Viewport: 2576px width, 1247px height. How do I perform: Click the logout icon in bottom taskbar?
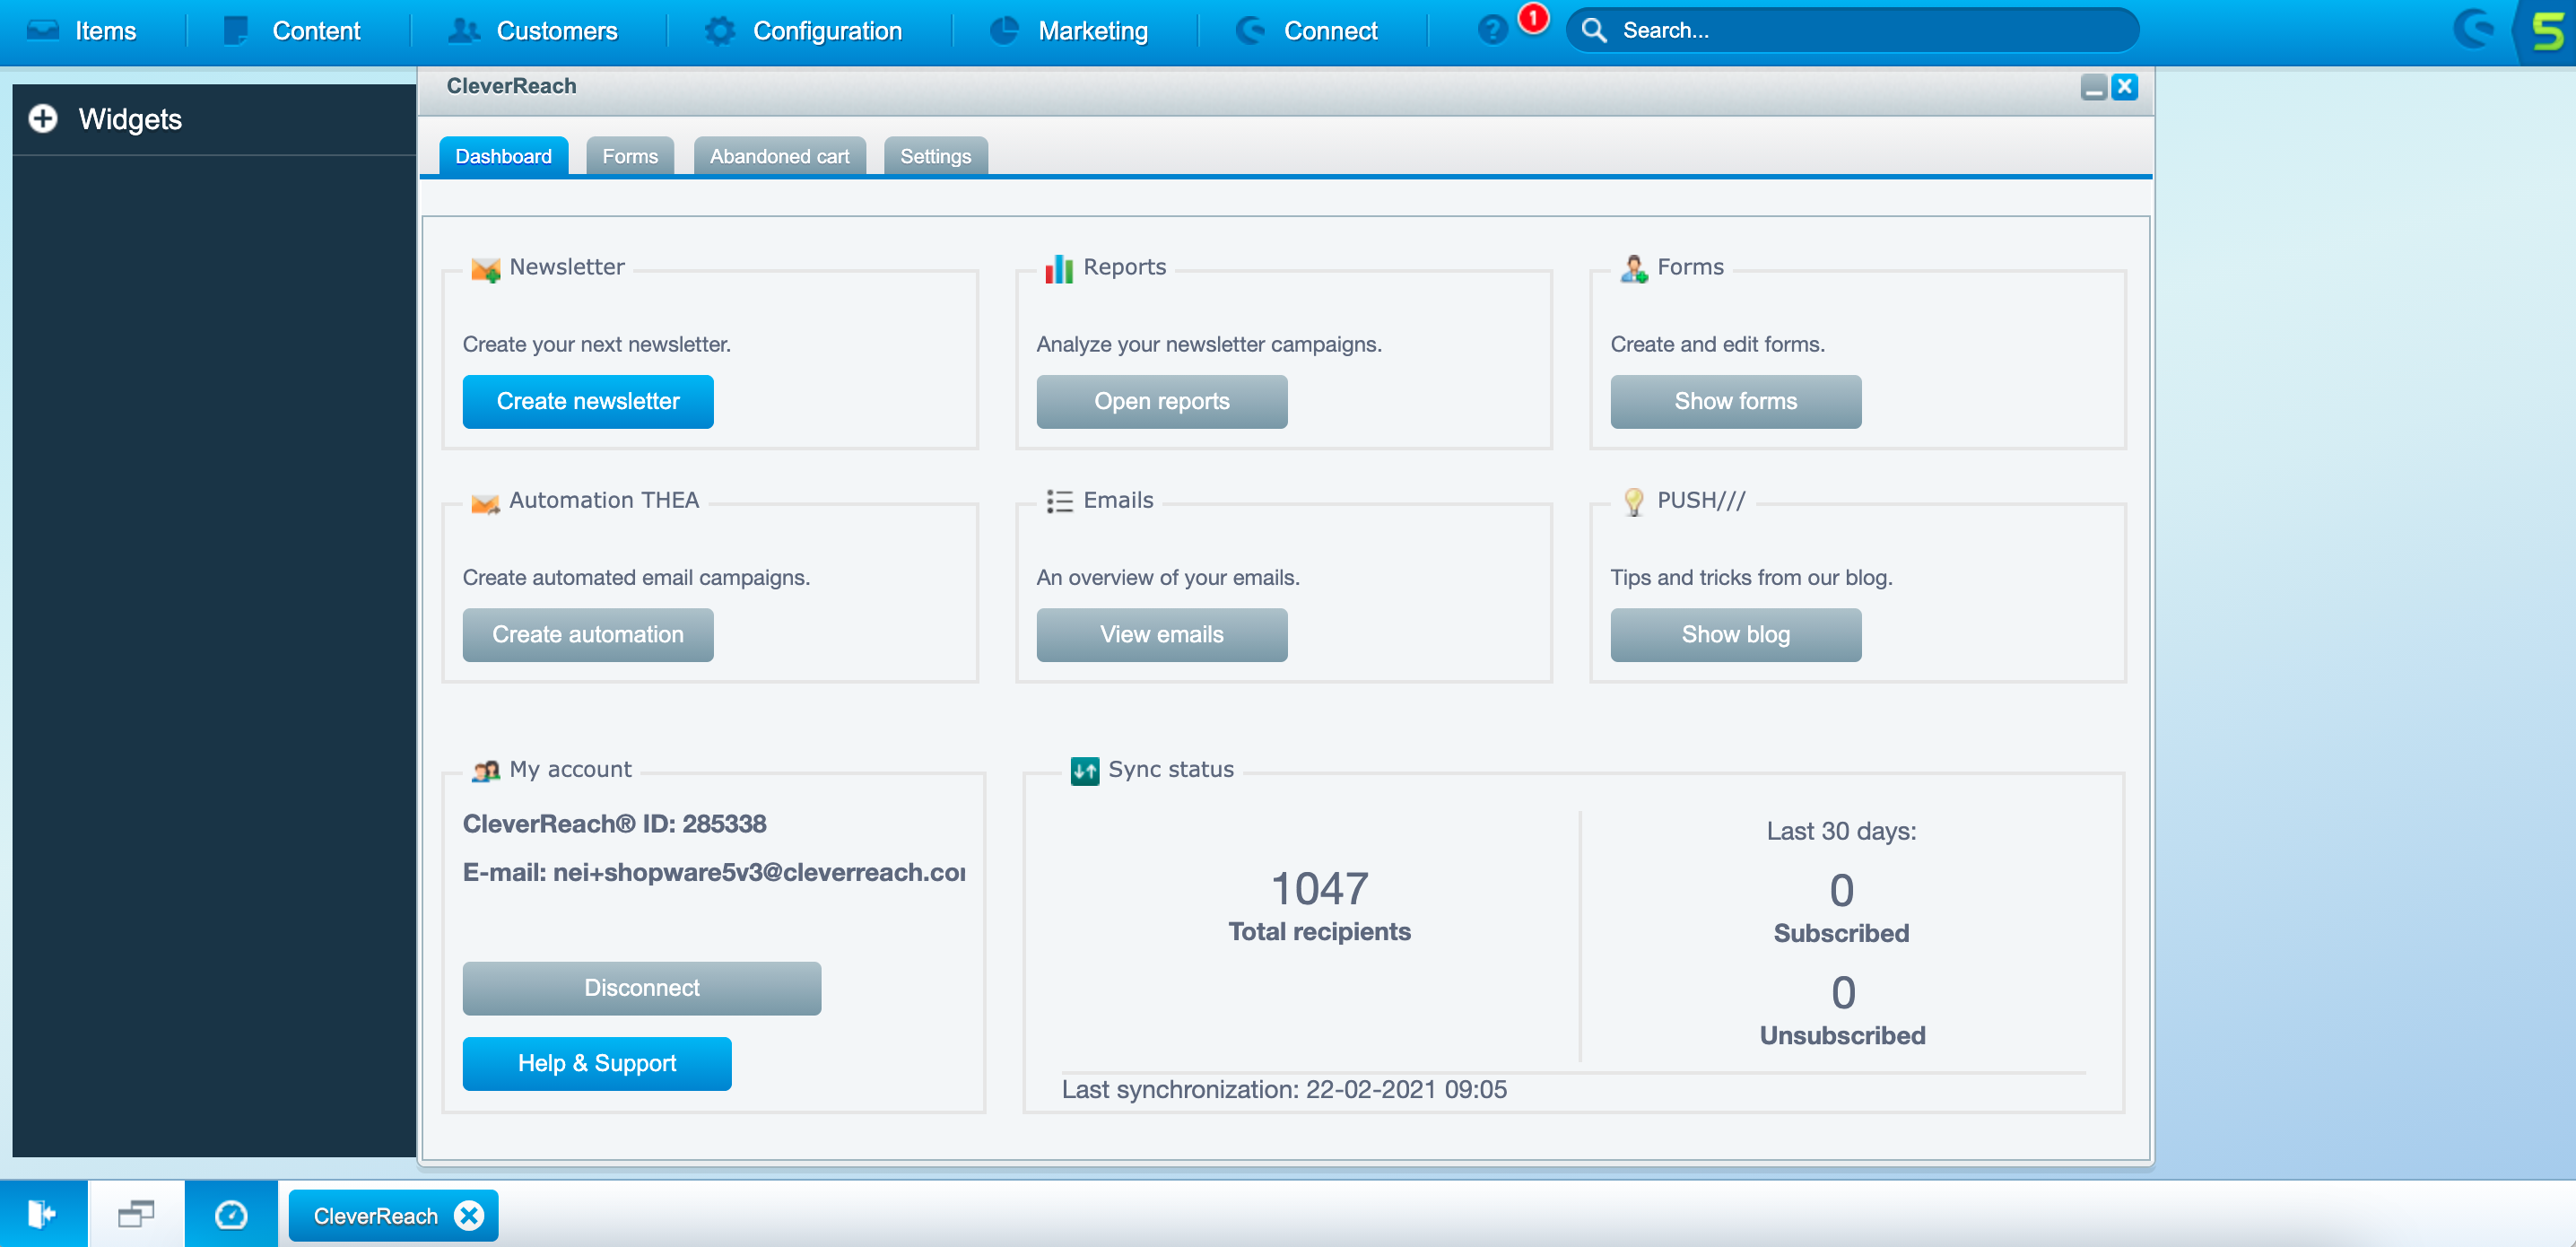click(x=42, y=1214)
